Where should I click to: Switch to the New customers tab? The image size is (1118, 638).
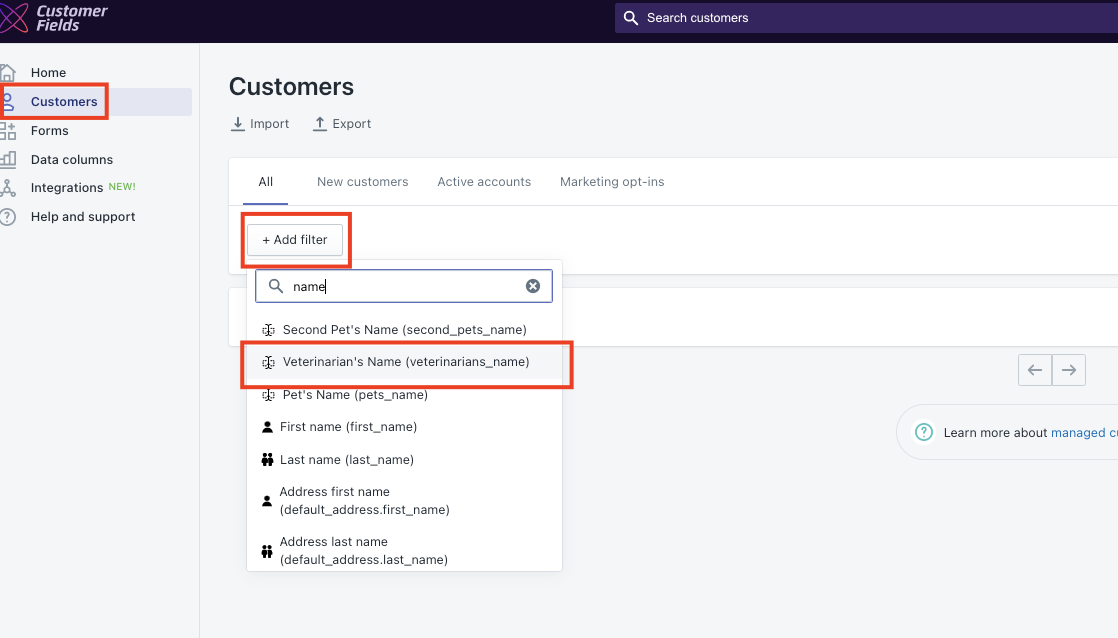(x=362, y=182)
